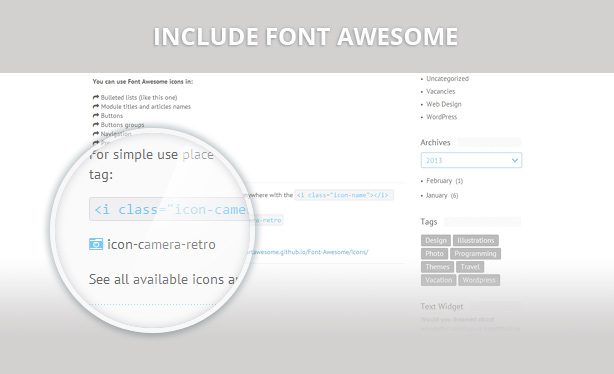Image resolution: width=614 pixels, height=374 pixels.
Task: Click arrow icon next to Buttons item
Action: (x=96, y=116)
